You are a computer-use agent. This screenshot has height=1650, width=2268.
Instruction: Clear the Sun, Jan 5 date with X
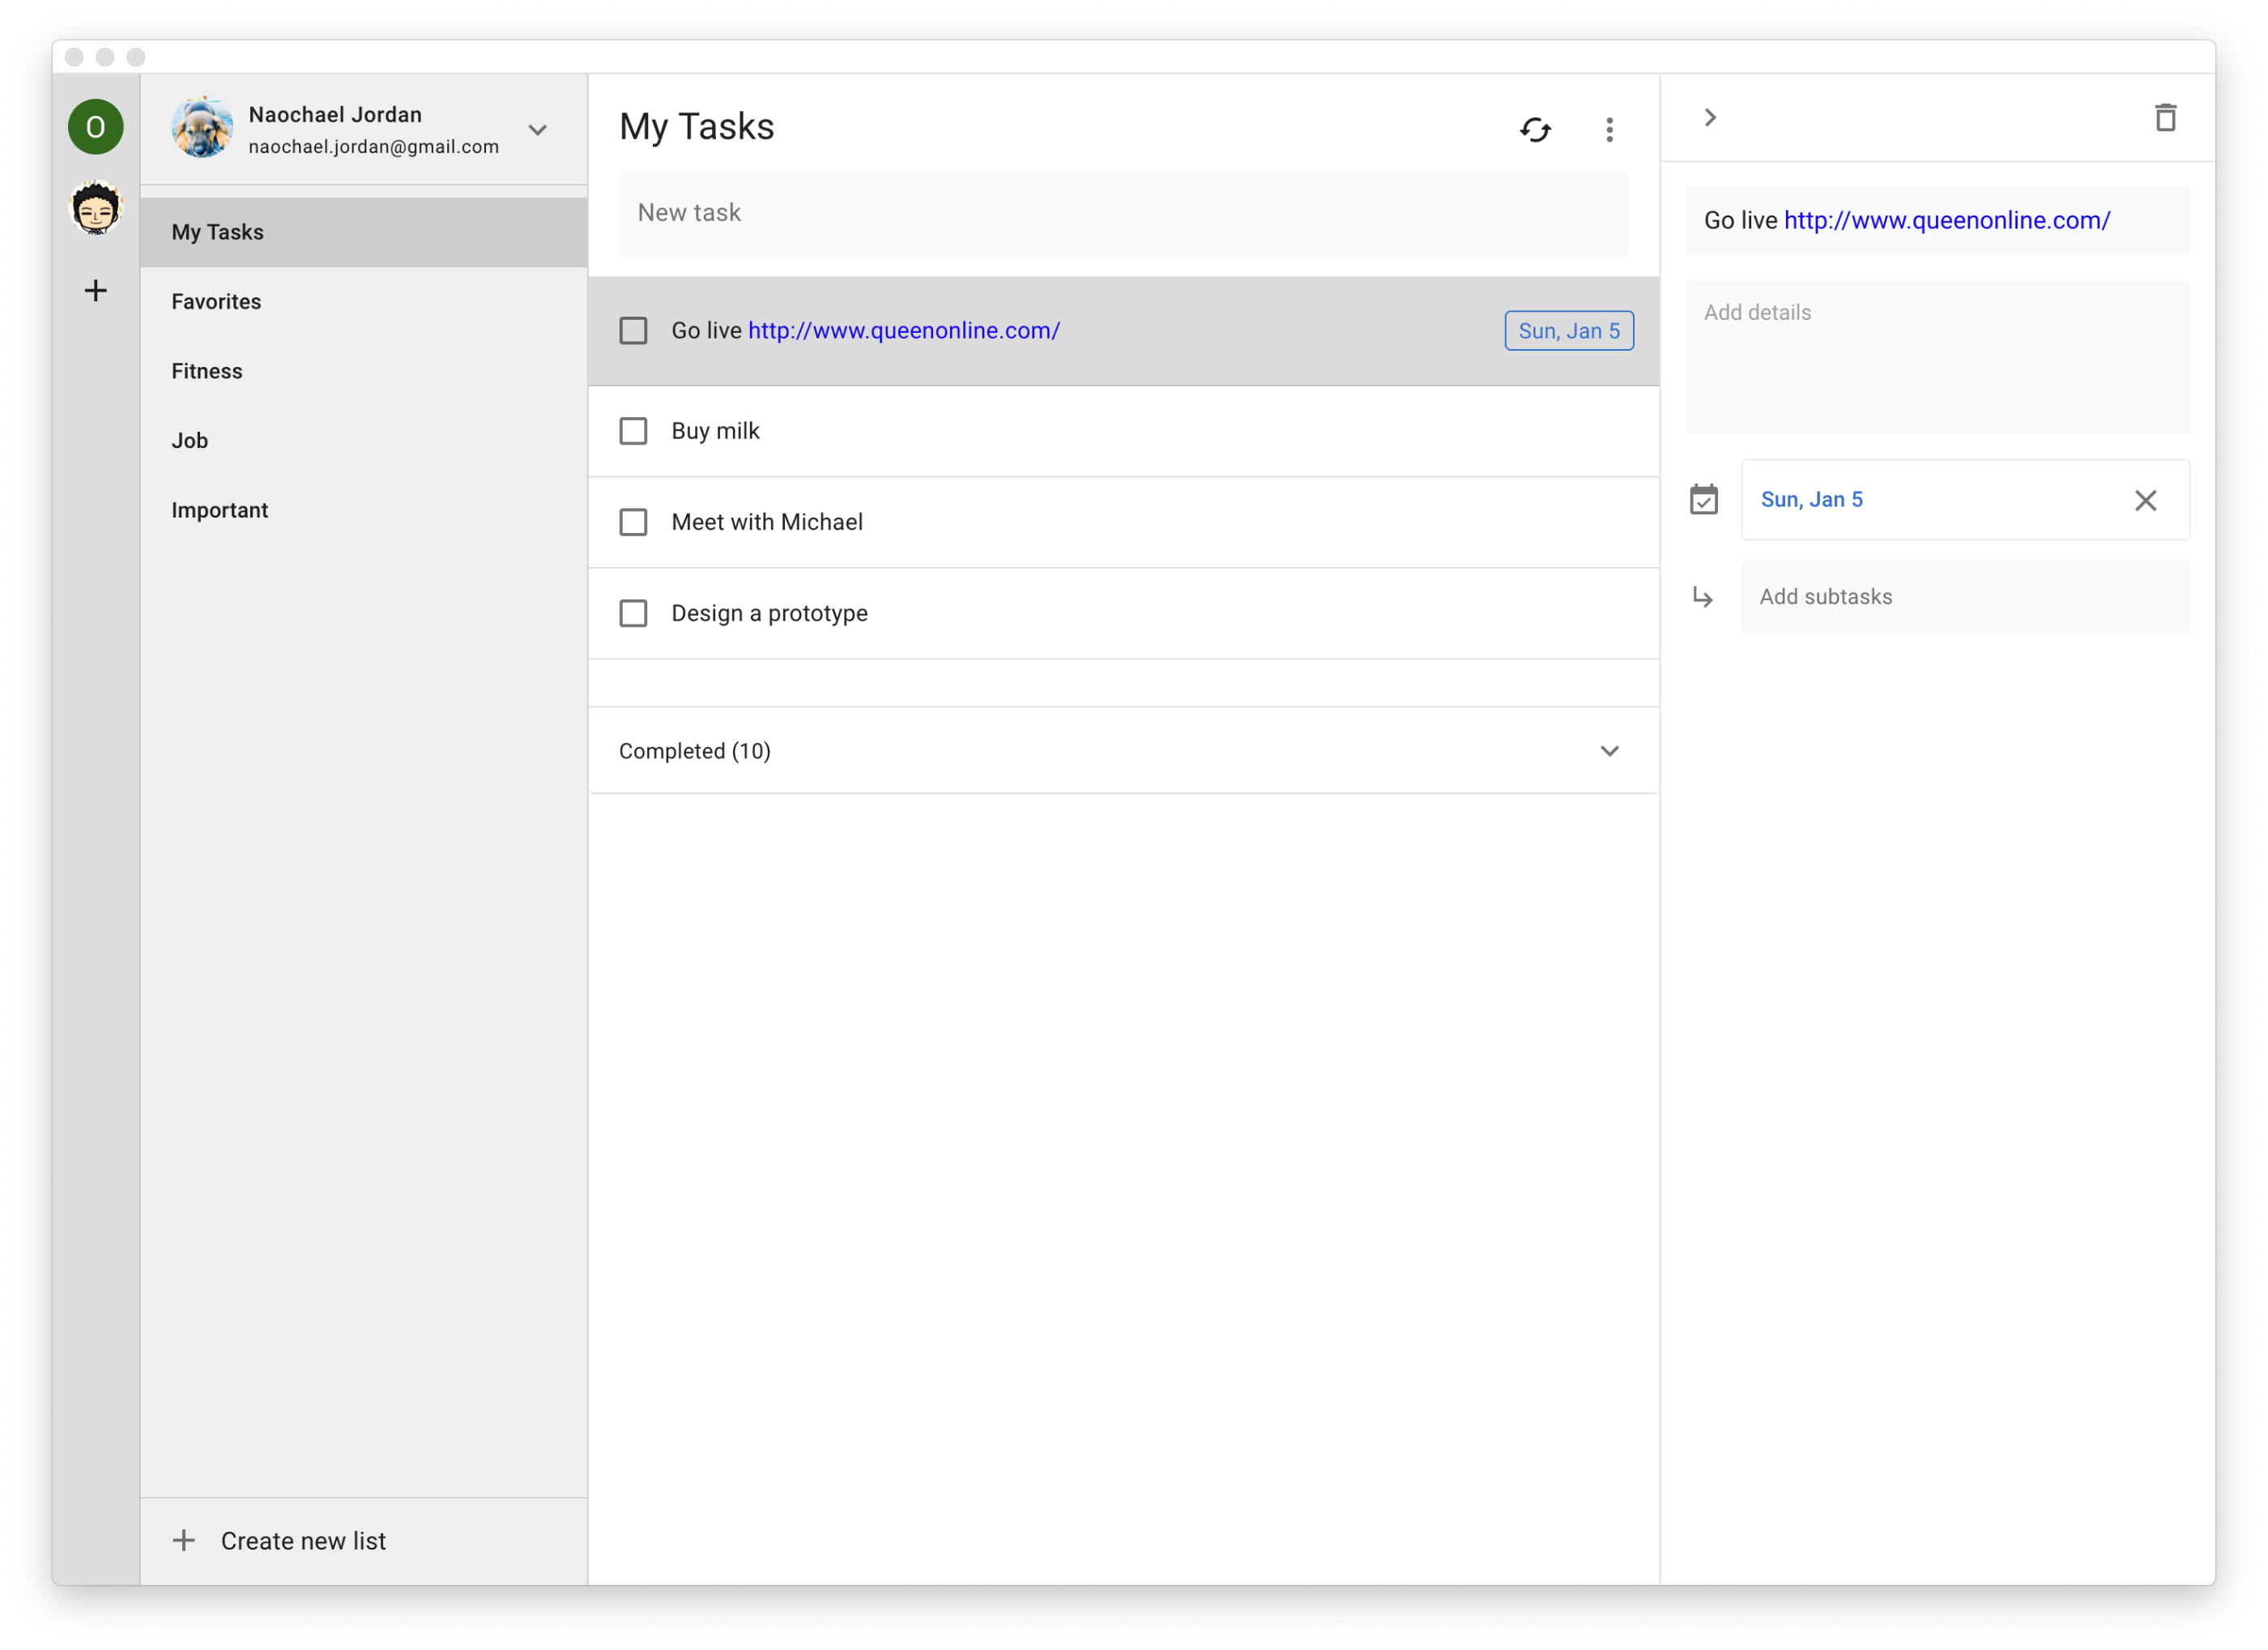coord(2145,500)
